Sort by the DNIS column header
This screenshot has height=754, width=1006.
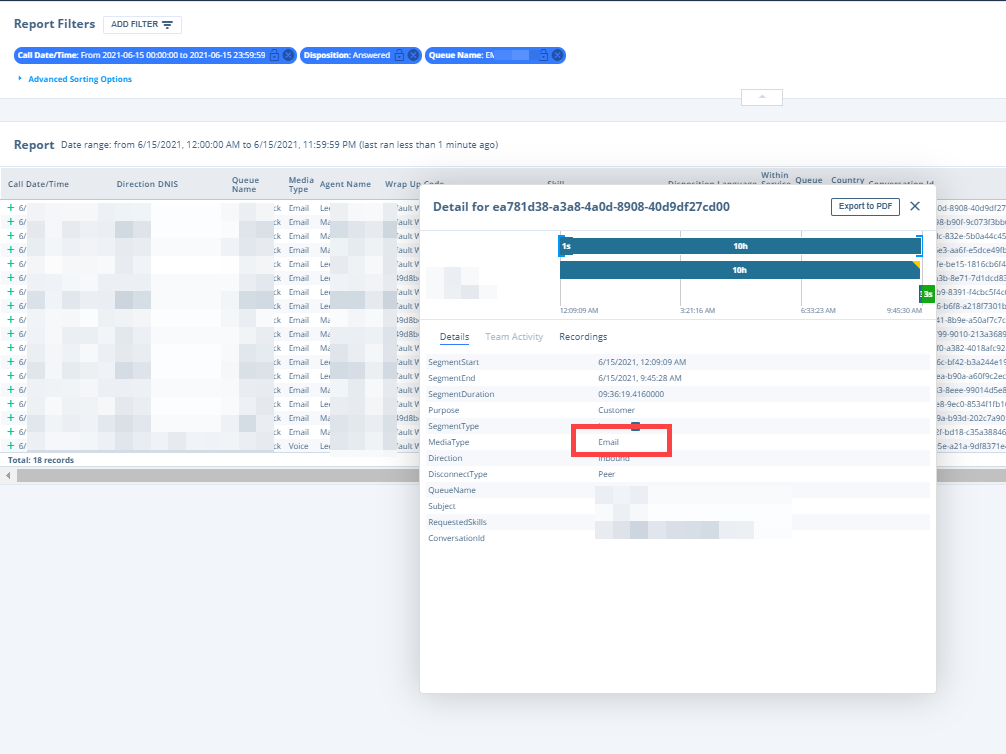(168, 184)
